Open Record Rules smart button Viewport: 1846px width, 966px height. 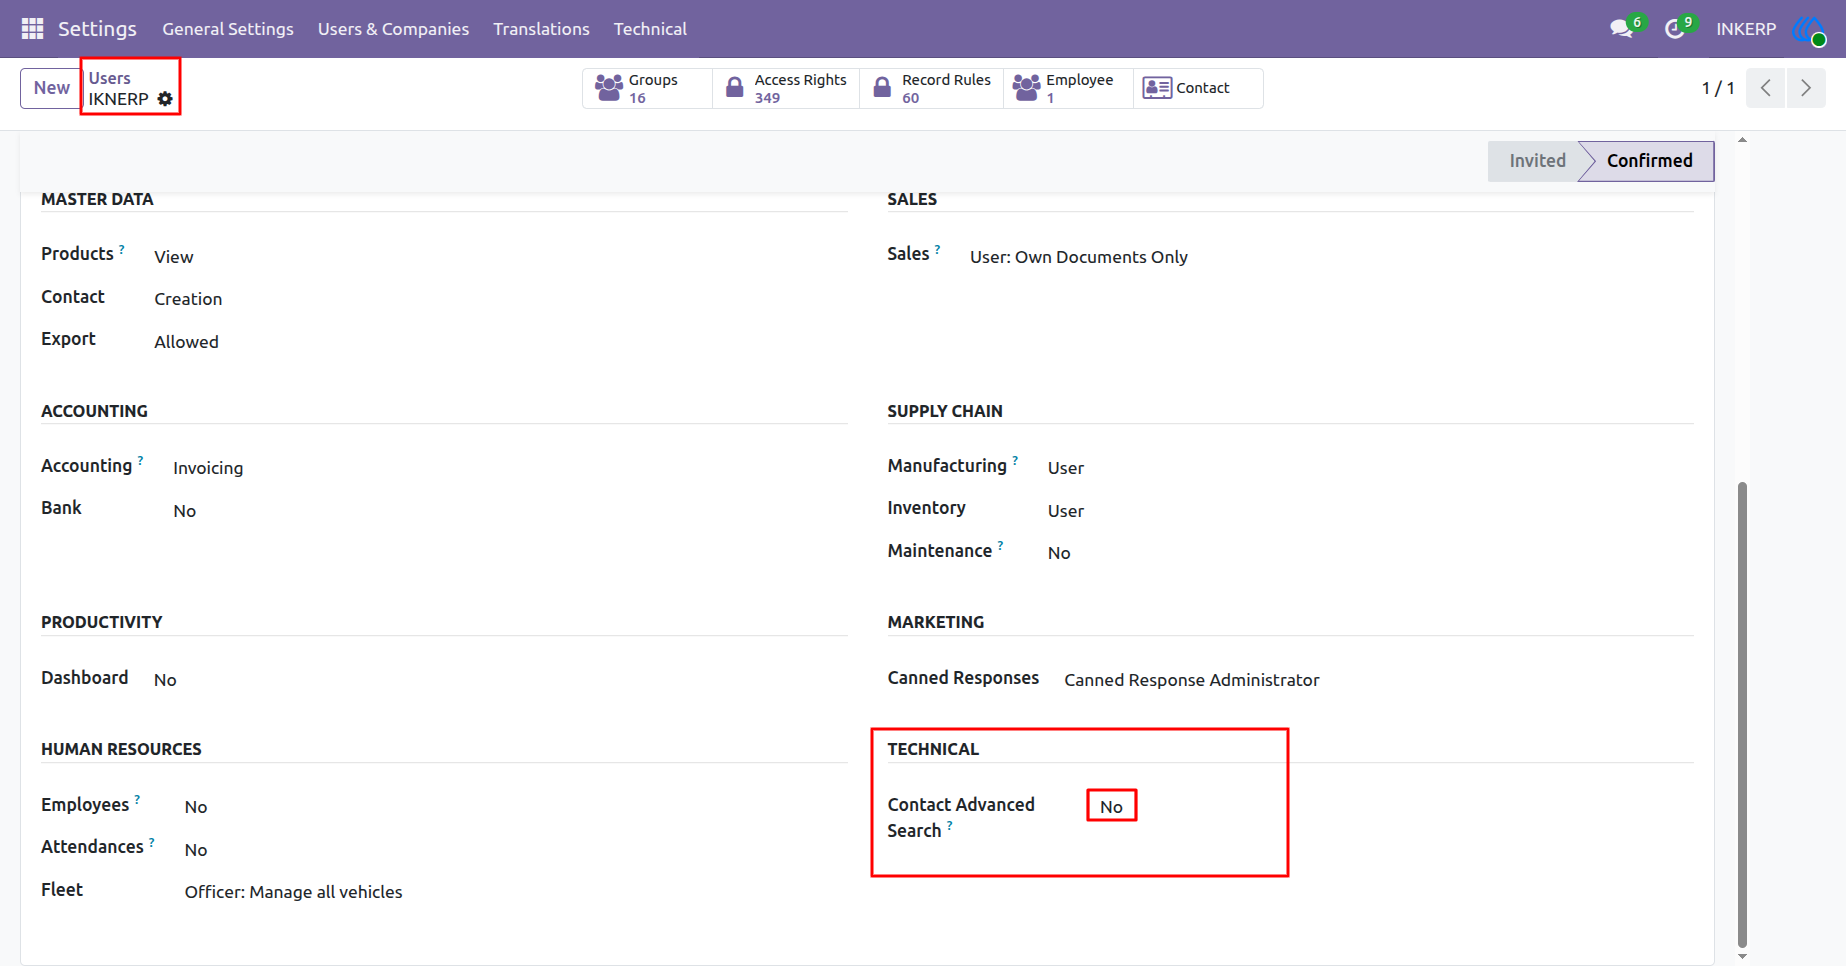point(932,88)
